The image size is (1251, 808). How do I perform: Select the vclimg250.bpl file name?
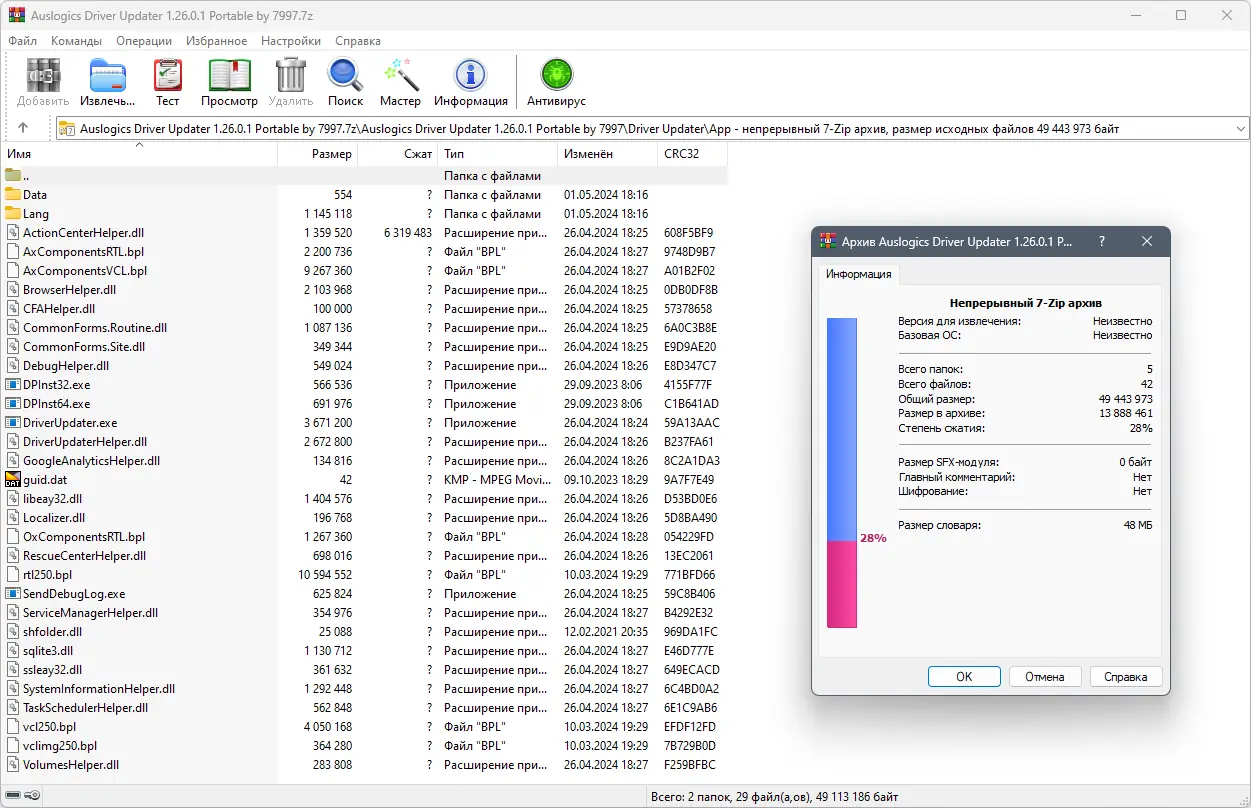point(60,746)
